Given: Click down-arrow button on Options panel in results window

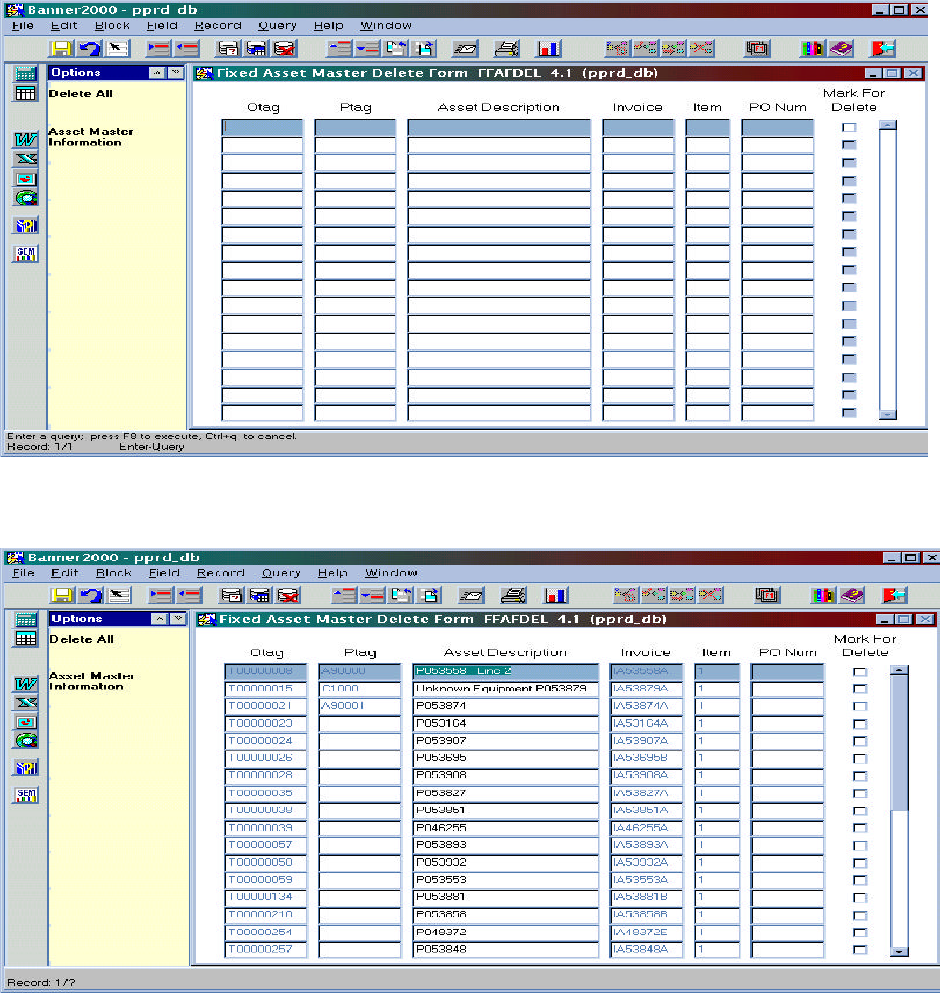Looking at the screenshot, I should click(x=179, y=619).
